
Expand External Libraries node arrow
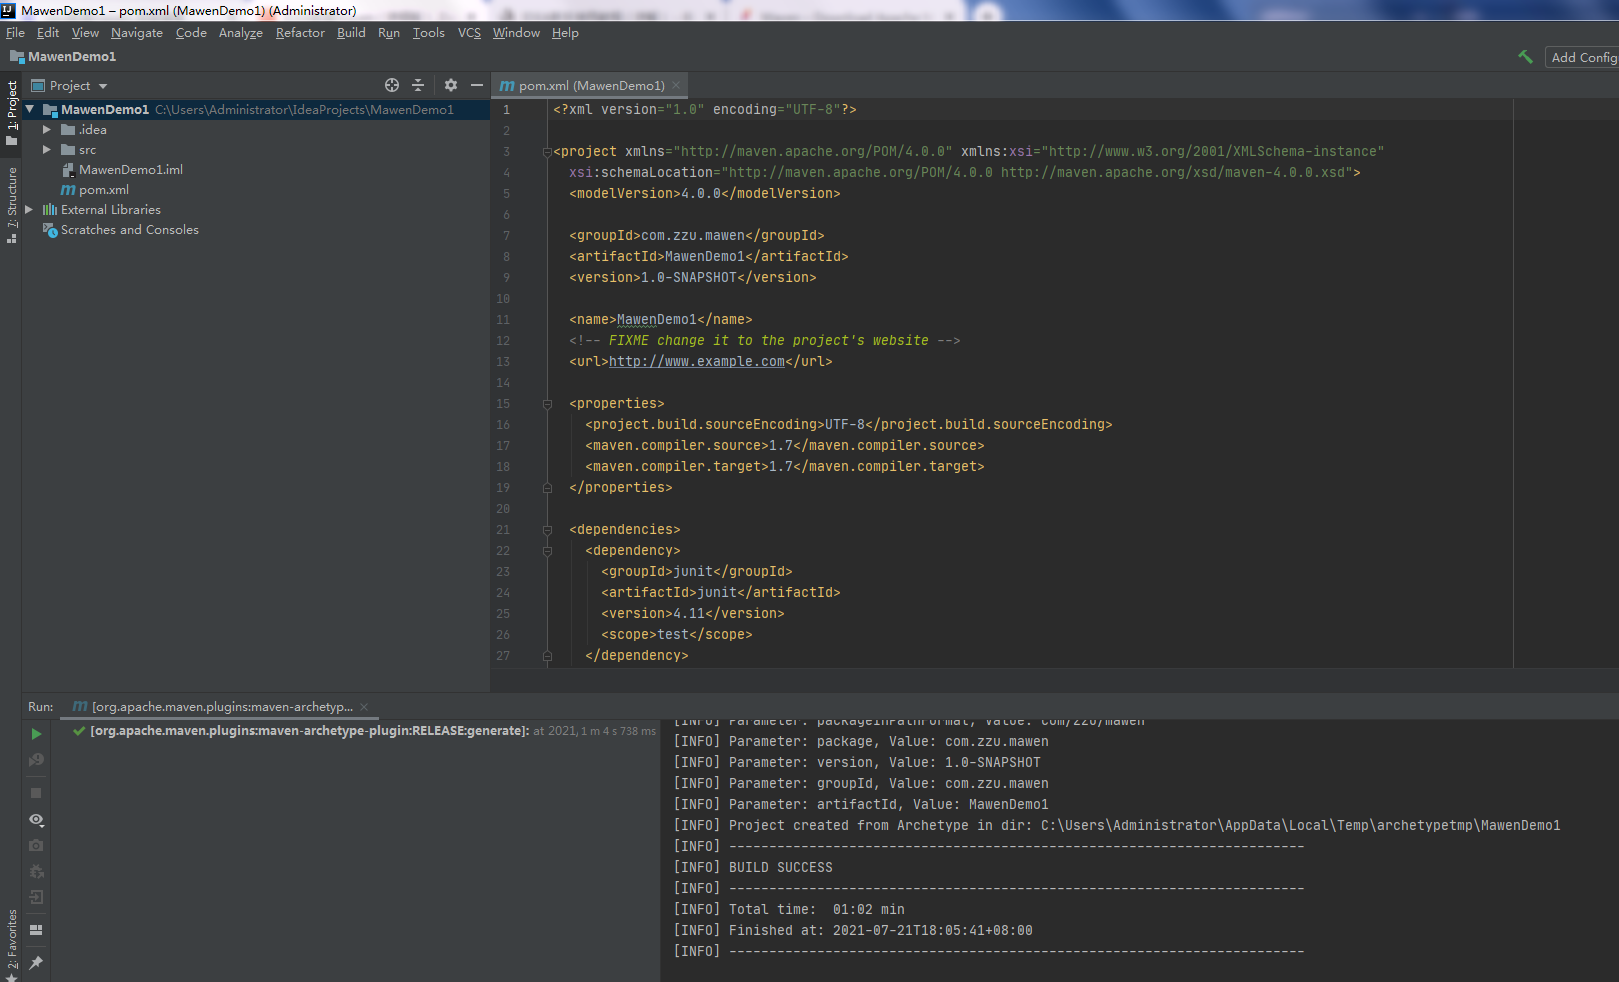pos(29,210)
